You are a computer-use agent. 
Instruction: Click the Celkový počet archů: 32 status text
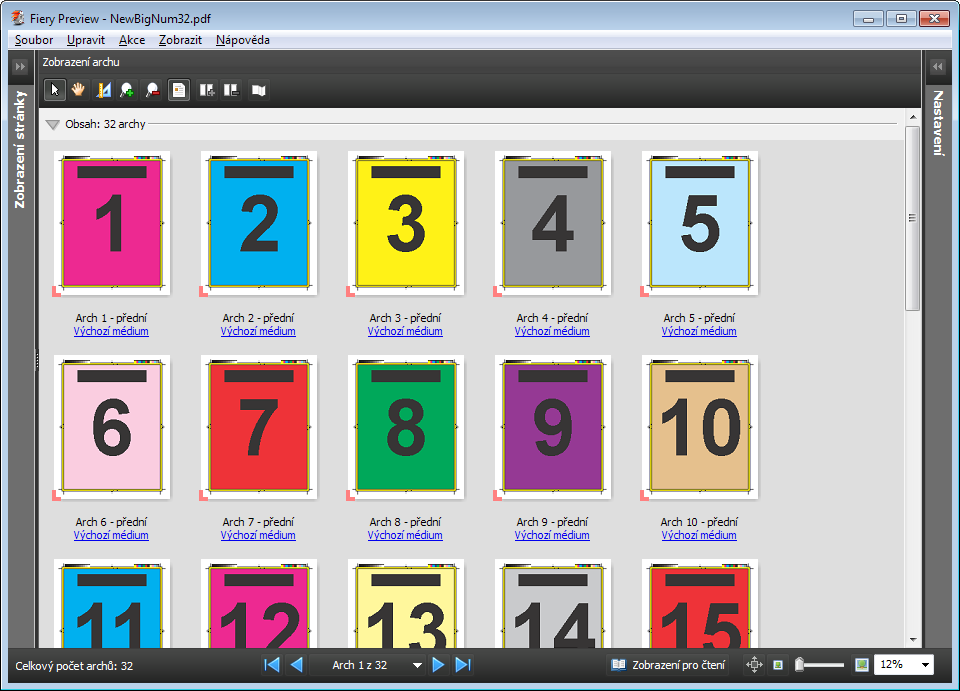pos(74,666)
